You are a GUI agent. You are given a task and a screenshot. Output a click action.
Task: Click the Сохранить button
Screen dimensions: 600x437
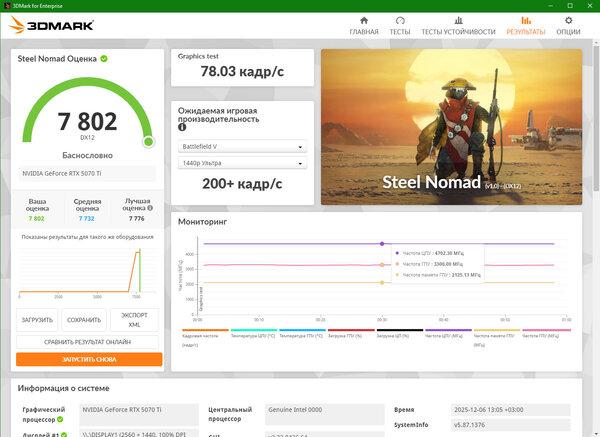[x=84, y=320]
